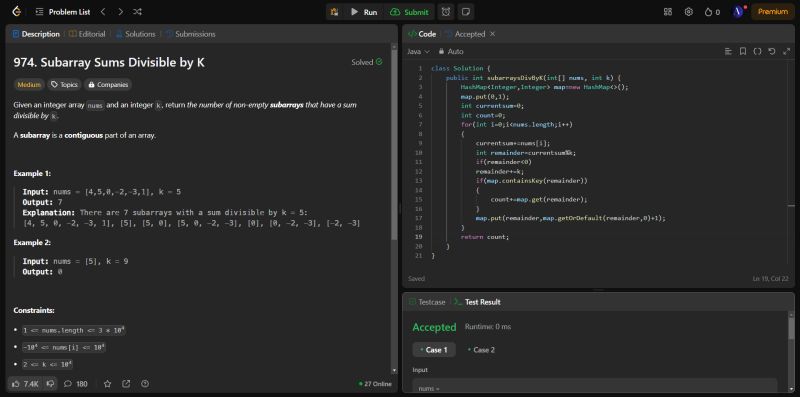
Task: Open the layout manager icon
Action: click(x=667, y=12)
